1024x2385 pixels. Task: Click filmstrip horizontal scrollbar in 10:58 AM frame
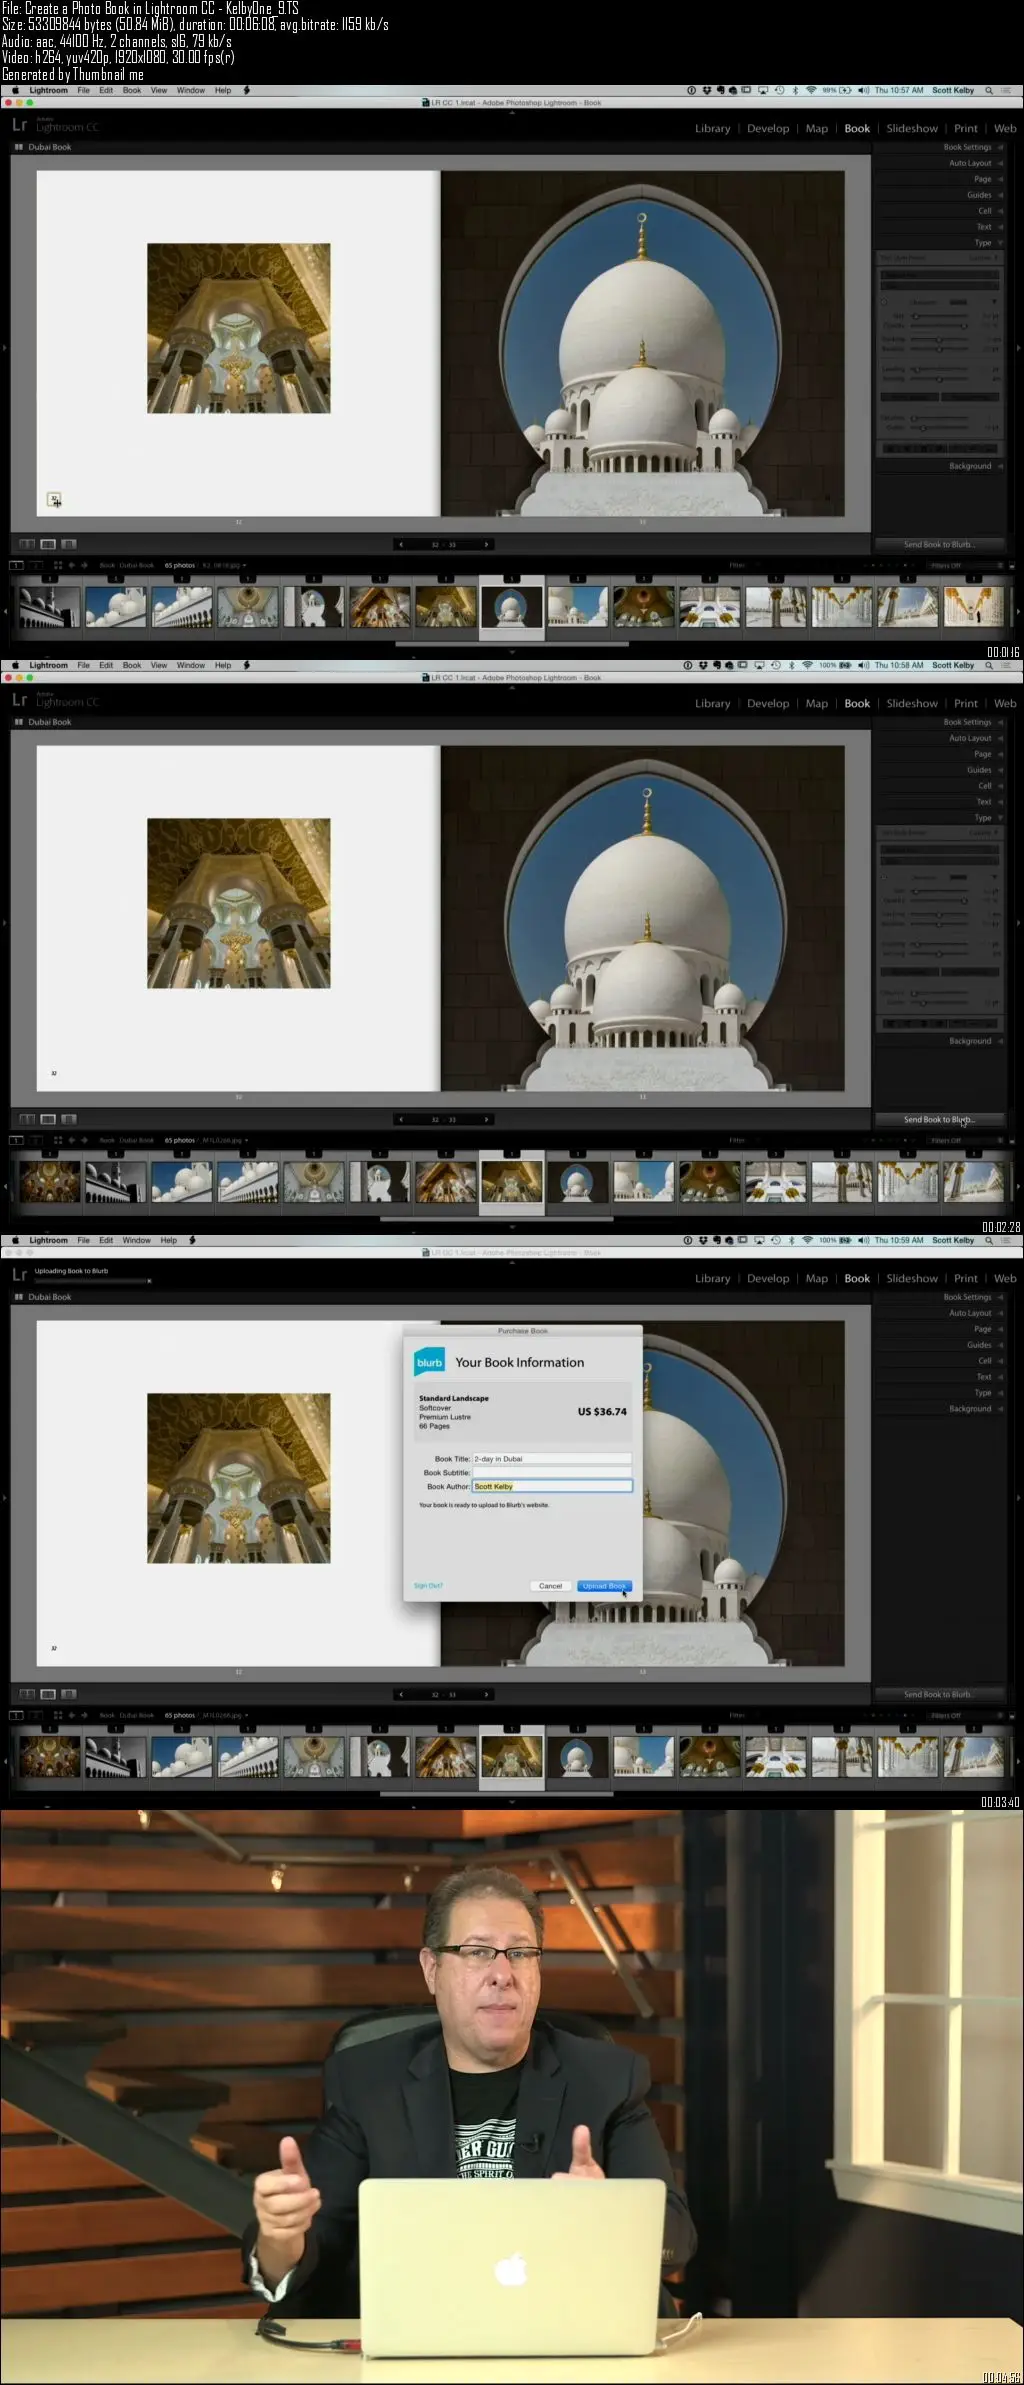click(496, 1219)
